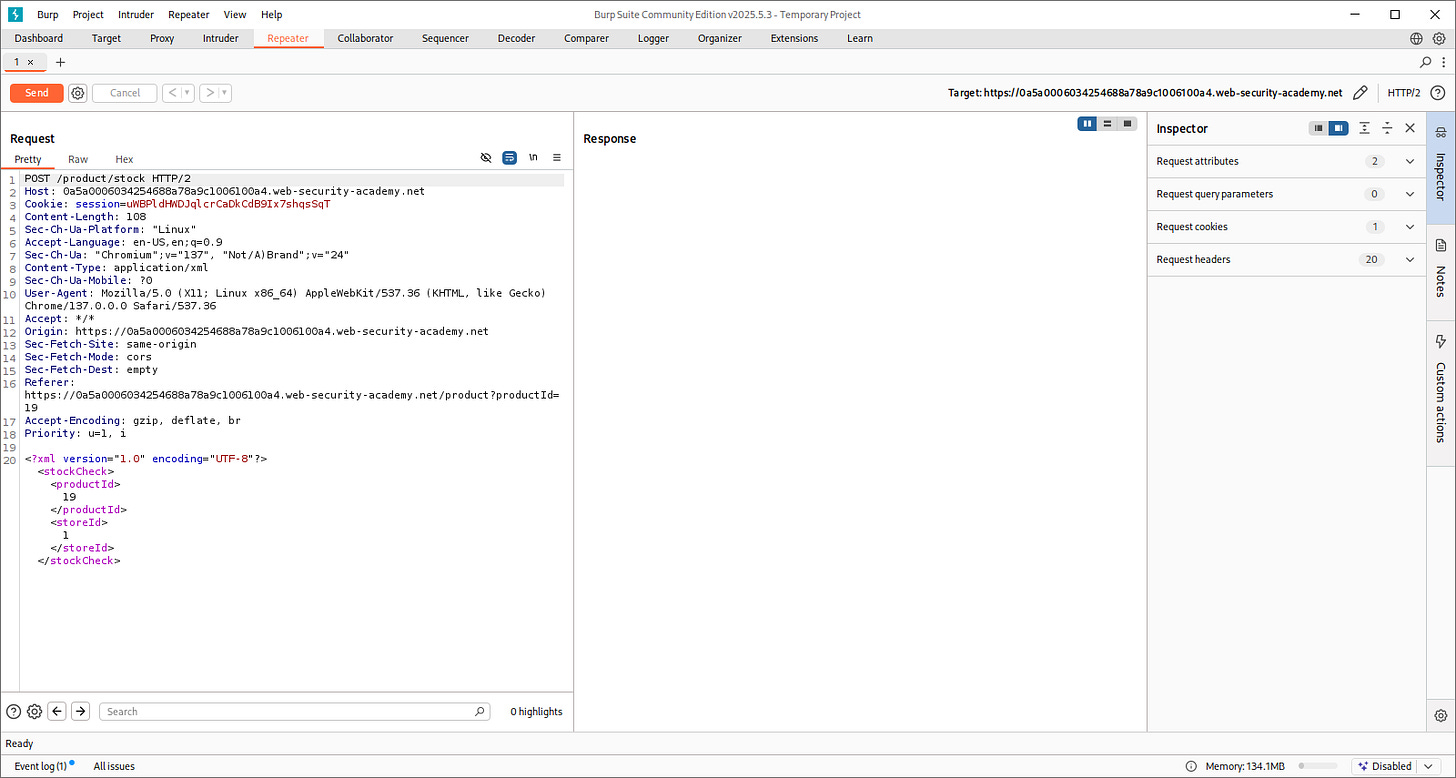Switch to the Intruder tab
1456x778 pixels.
[x=221, y=38]
